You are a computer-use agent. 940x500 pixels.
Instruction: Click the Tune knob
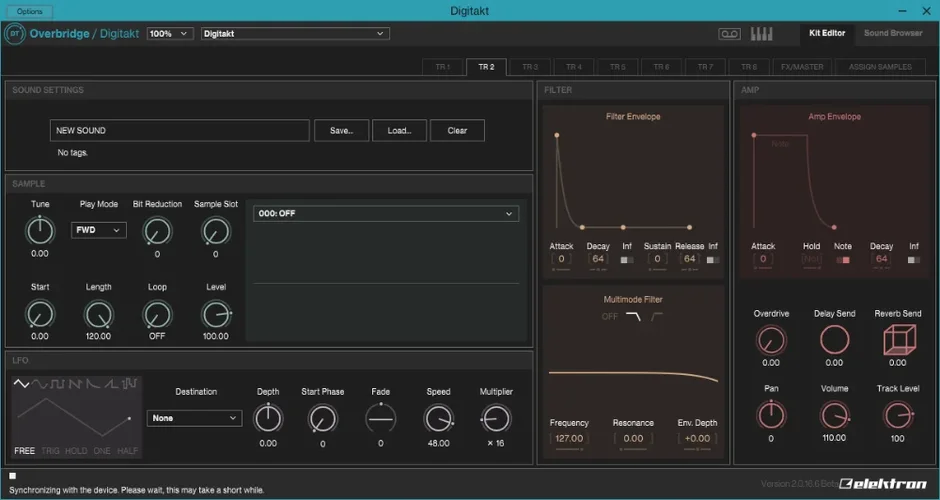(x=40, y=231)
